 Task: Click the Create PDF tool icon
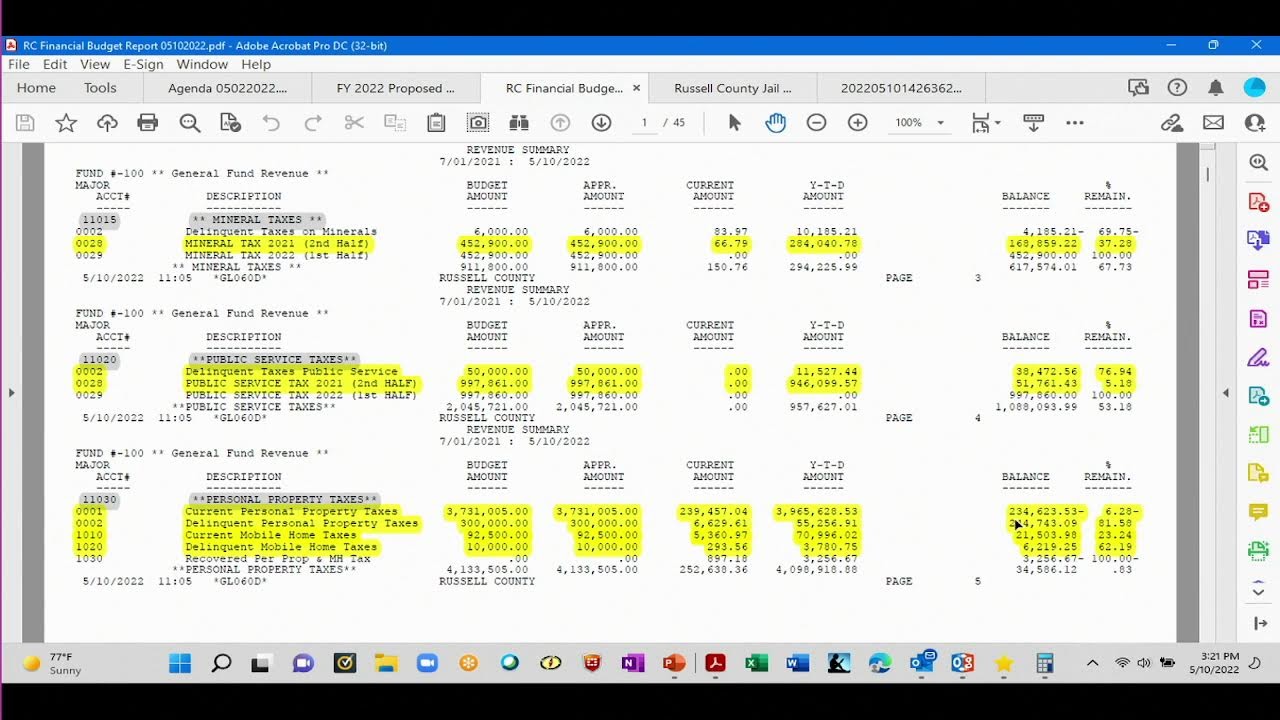point(1258,202)
